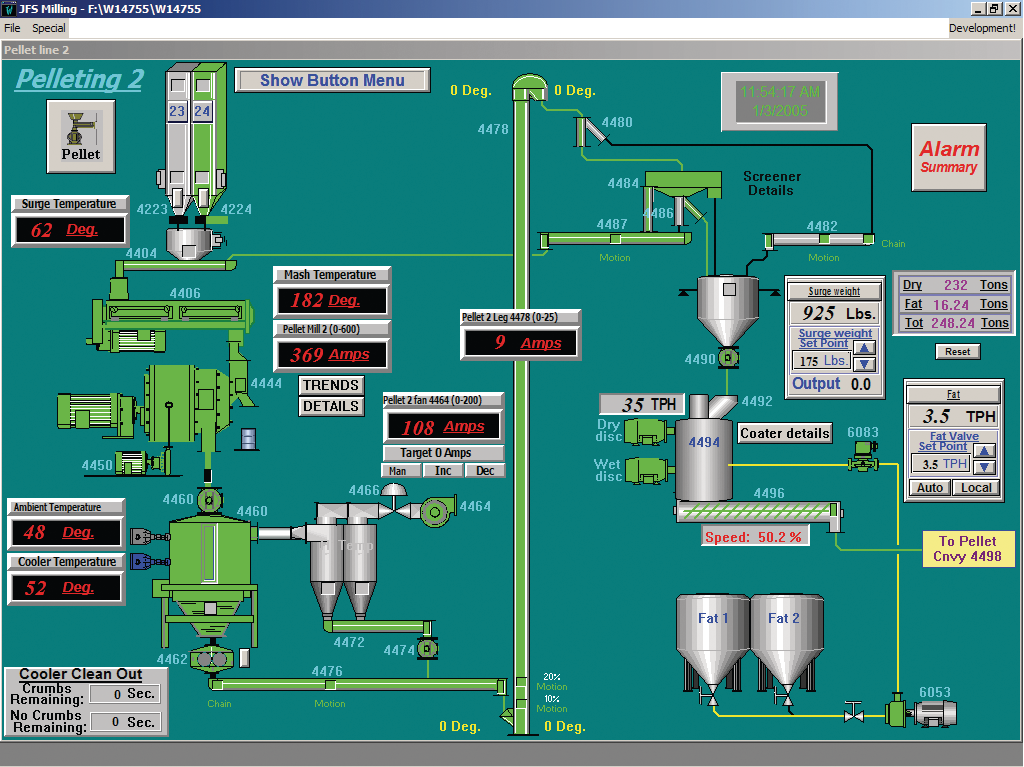This screenshot has height=767, width=1024.
Task: Select the Fat 1 tank icon
Action: [x=712, y=641]
